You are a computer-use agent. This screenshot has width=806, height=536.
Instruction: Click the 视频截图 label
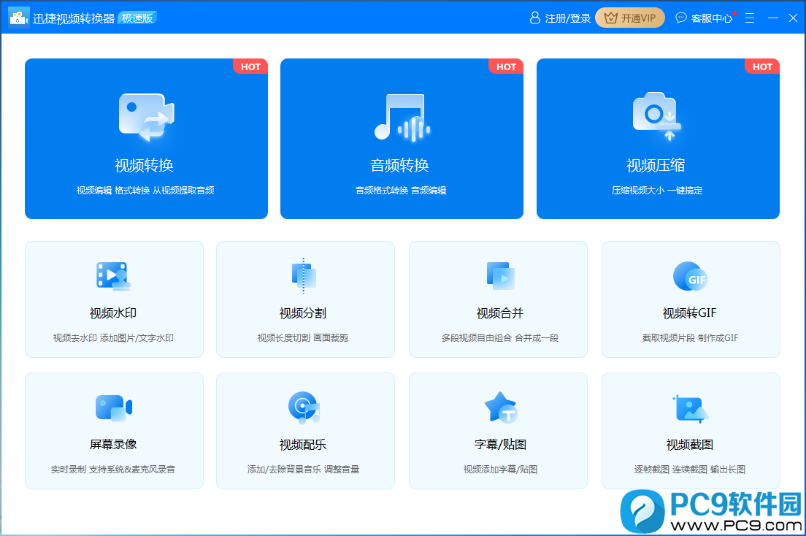pos(690,445)
